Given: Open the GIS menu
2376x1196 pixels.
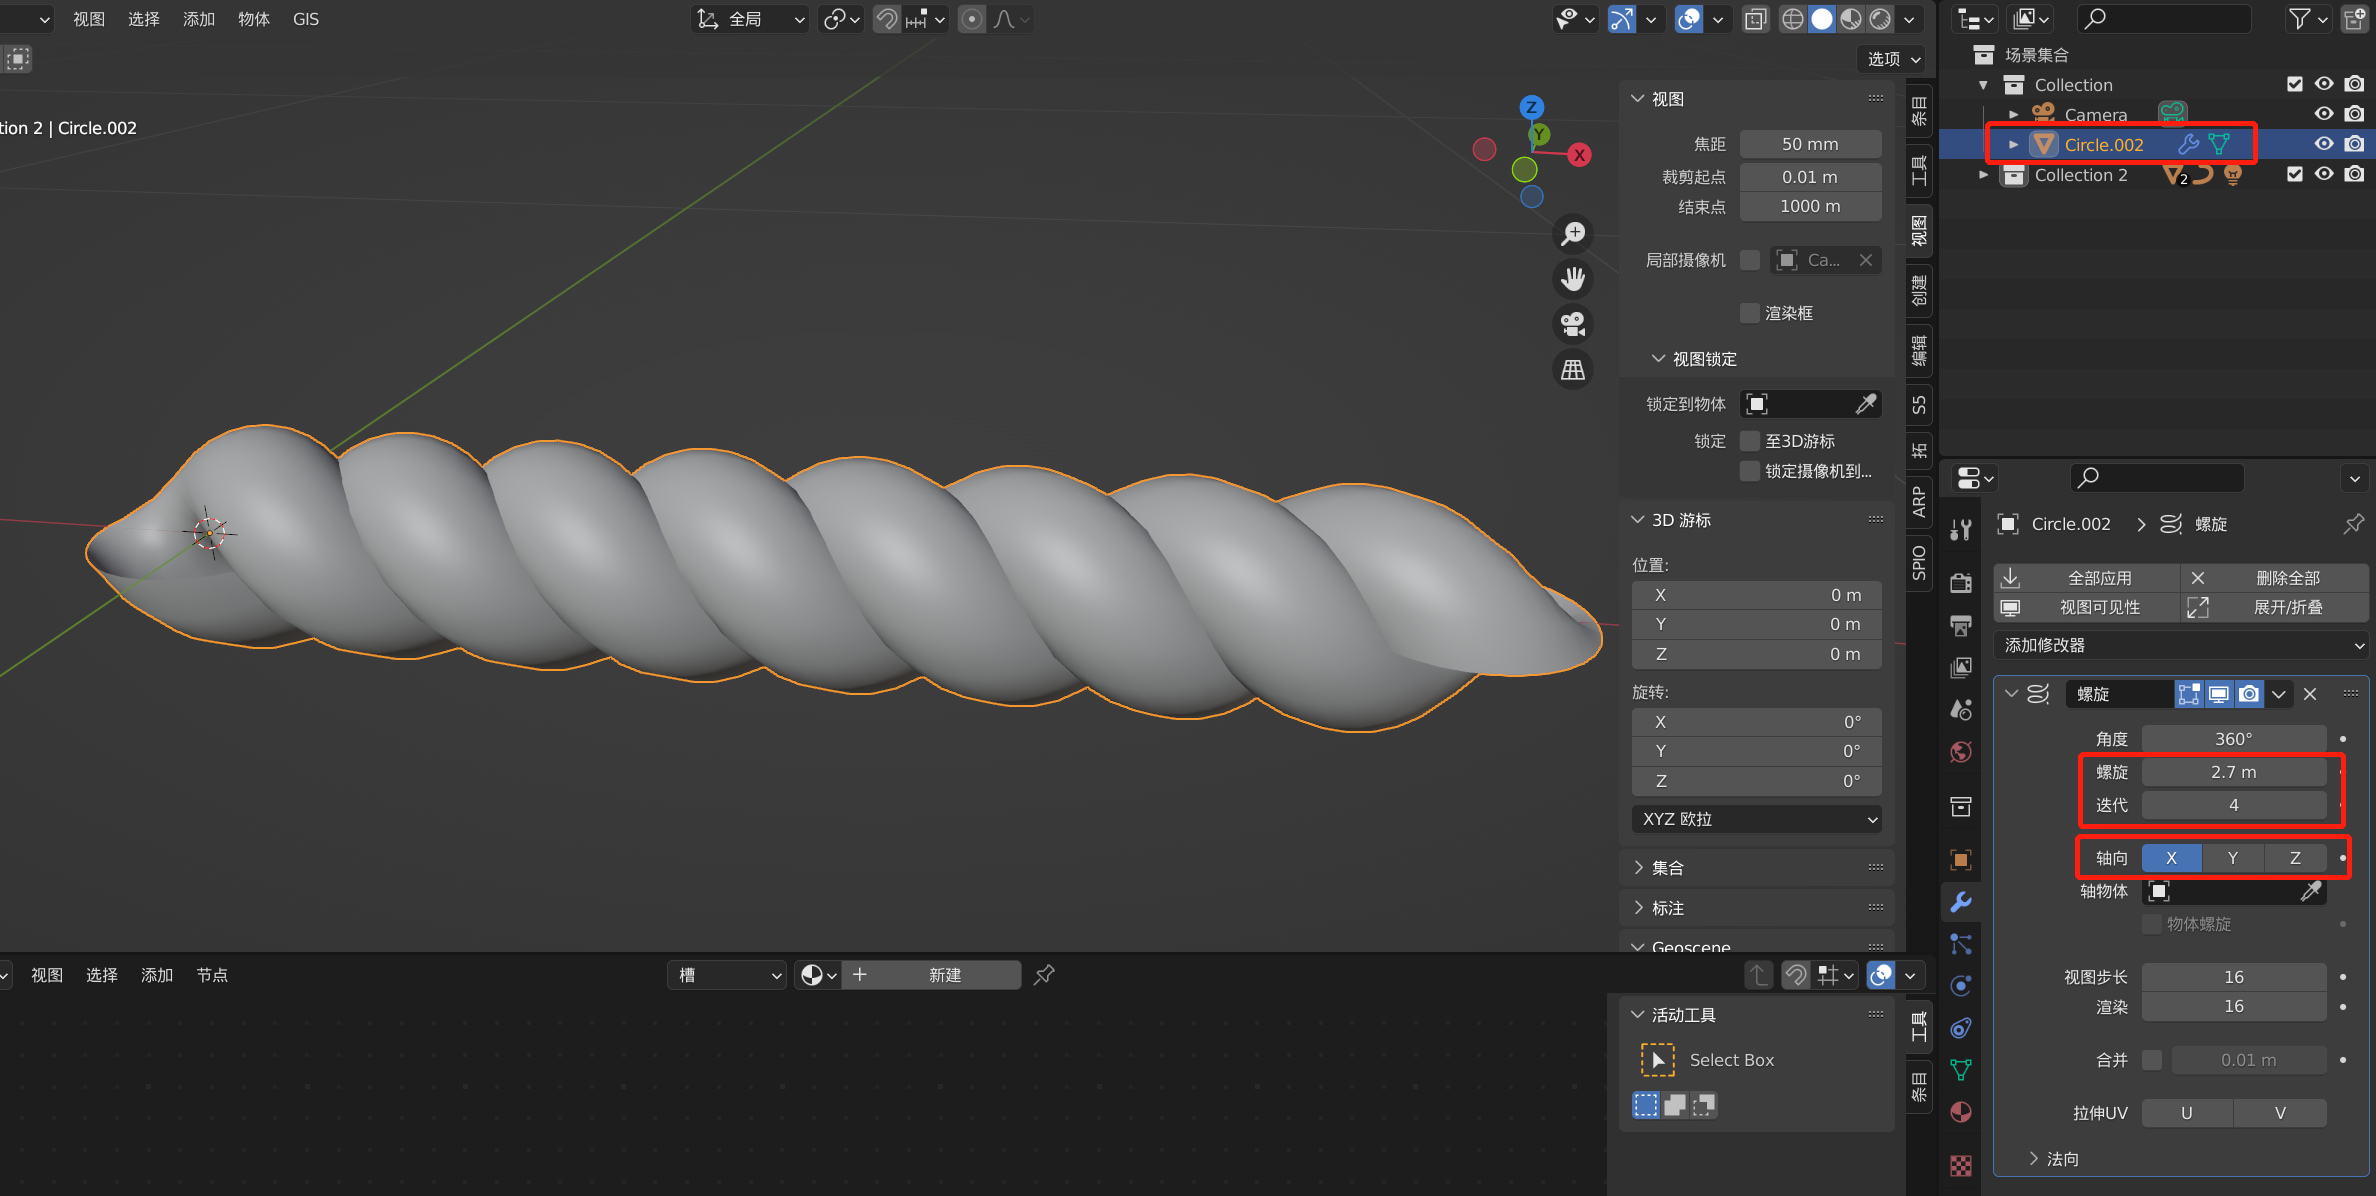Looking at the screenshot, I should click(306, 19).
